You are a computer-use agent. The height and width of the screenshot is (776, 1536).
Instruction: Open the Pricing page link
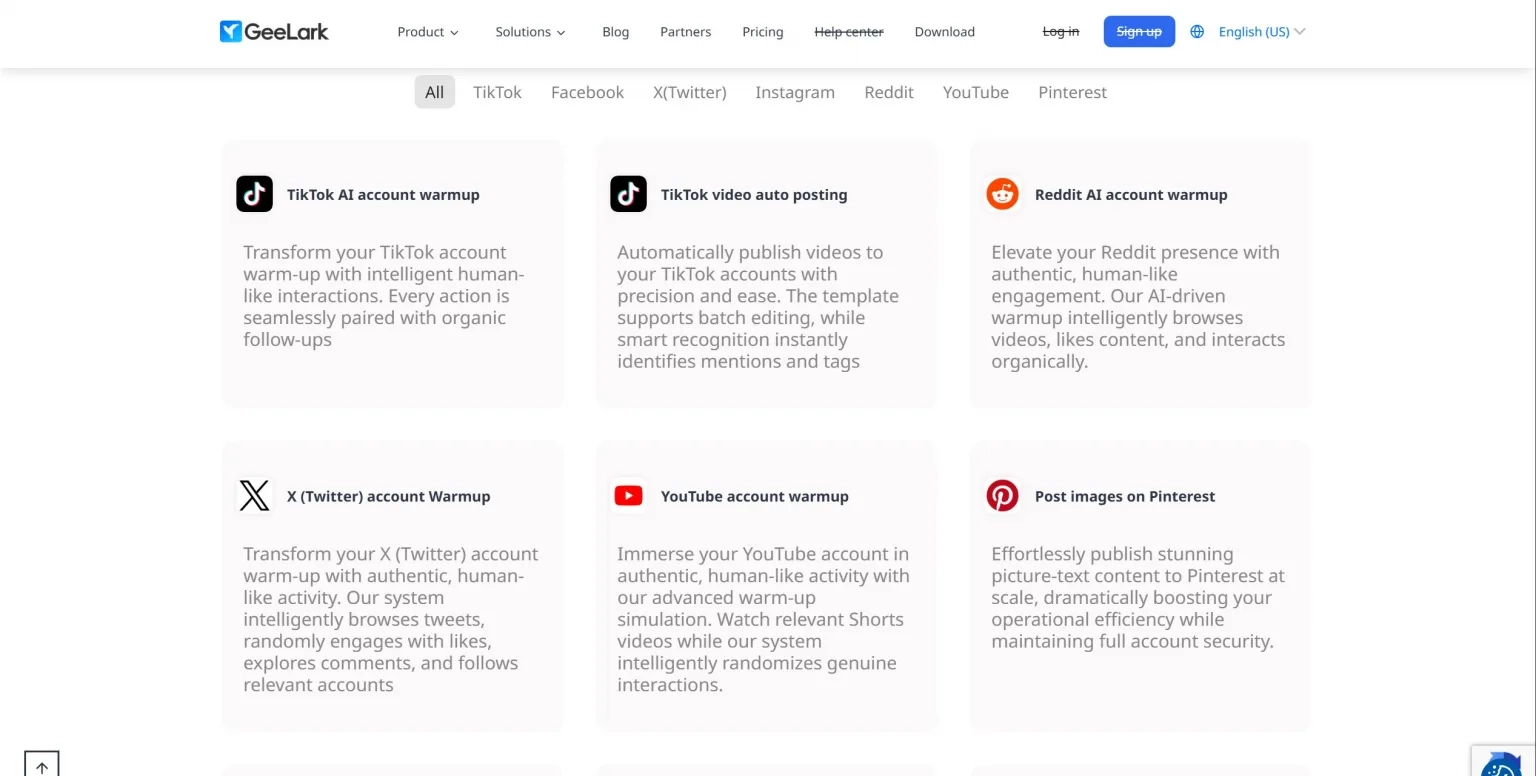click(762, 32)
